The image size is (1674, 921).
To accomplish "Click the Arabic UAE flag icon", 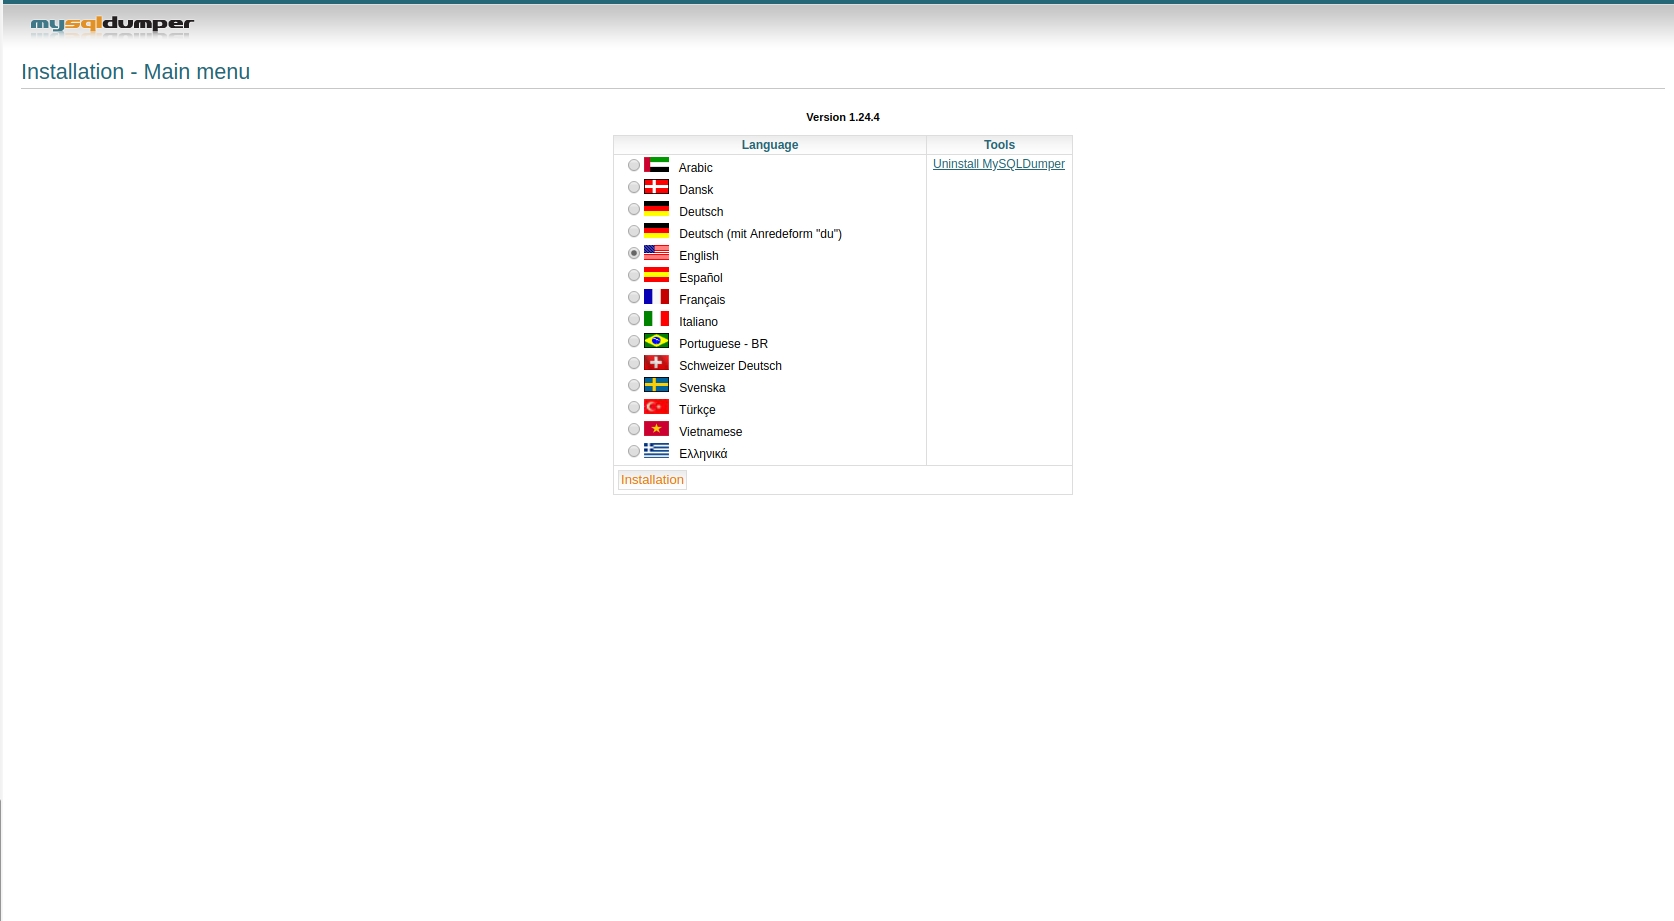I will [656, 165].
